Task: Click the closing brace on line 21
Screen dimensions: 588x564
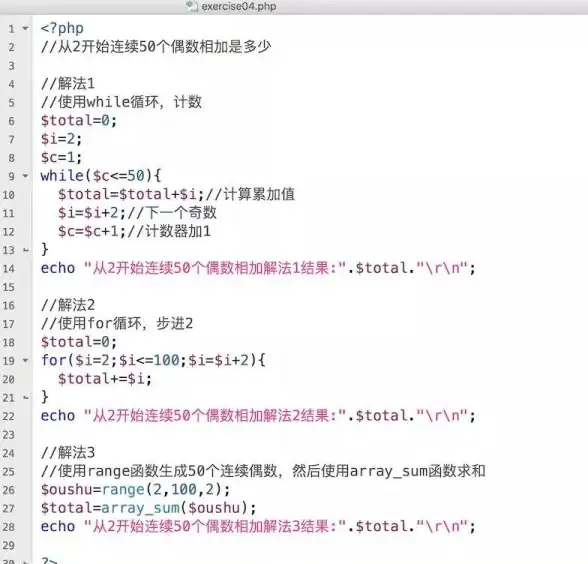Action: 45,397
